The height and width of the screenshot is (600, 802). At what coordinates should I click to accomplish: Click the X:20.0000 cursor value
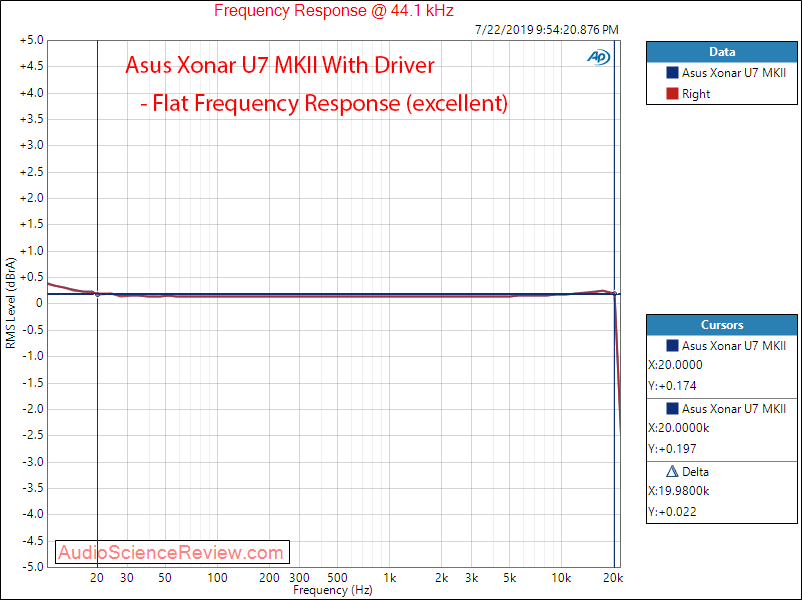pyautogui.click(x=675, y=365)
